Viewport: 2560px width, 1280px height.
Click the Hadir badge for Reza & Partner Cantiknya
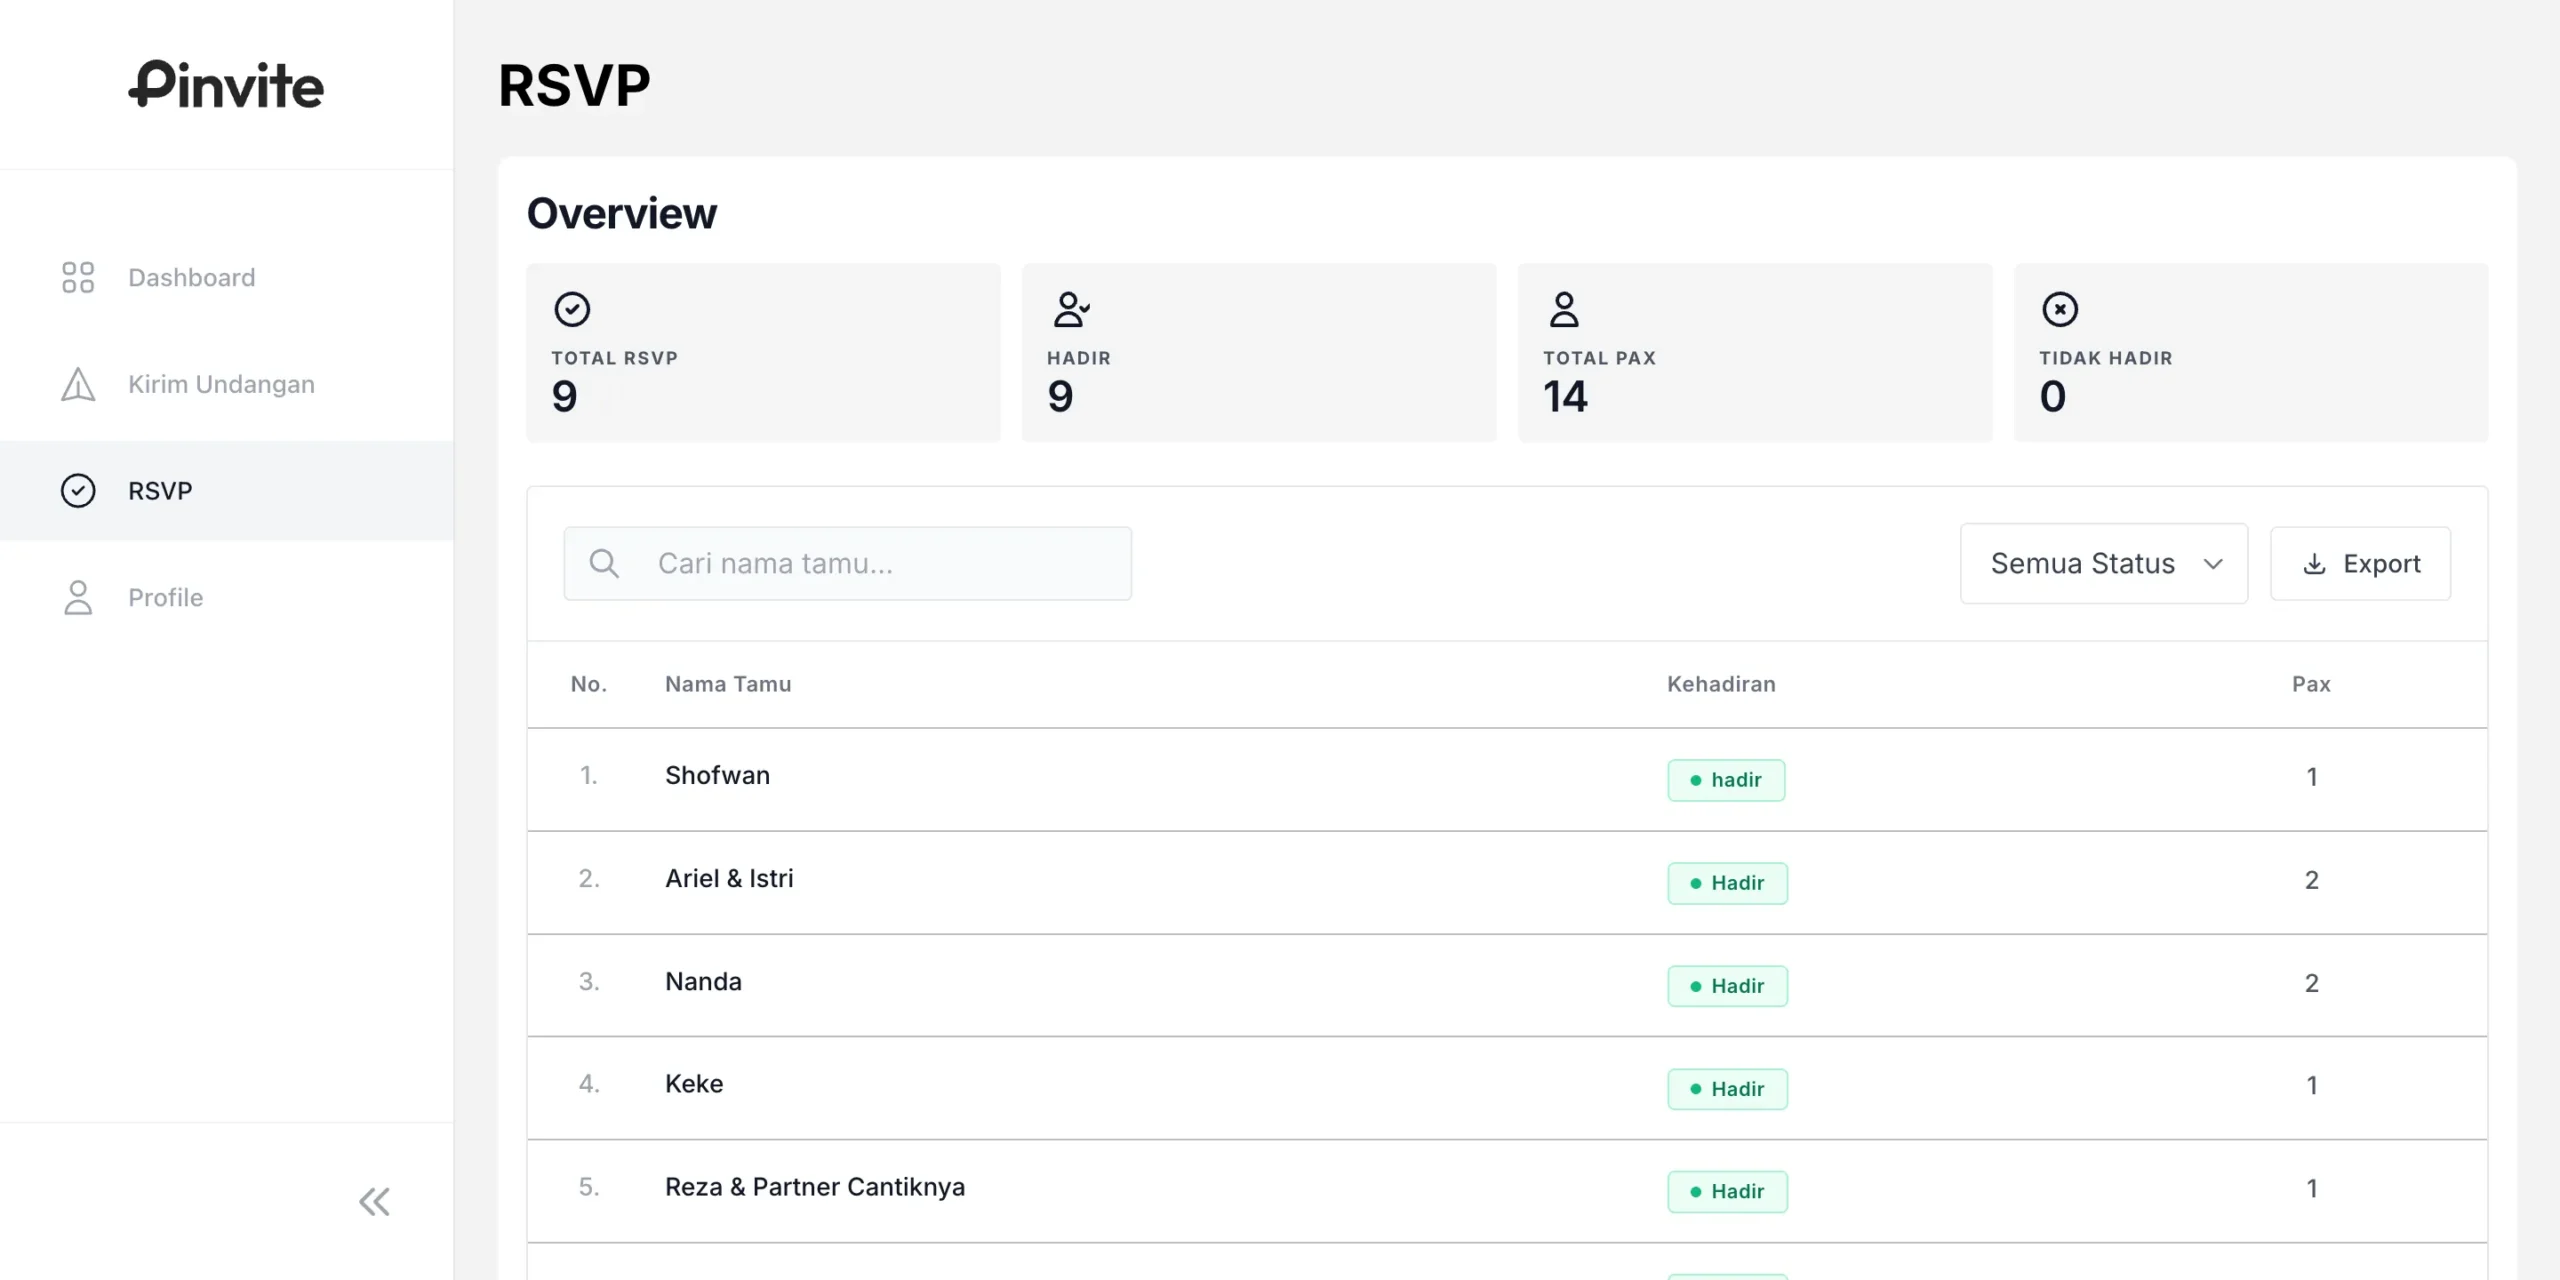(x=1727, y=1192)
